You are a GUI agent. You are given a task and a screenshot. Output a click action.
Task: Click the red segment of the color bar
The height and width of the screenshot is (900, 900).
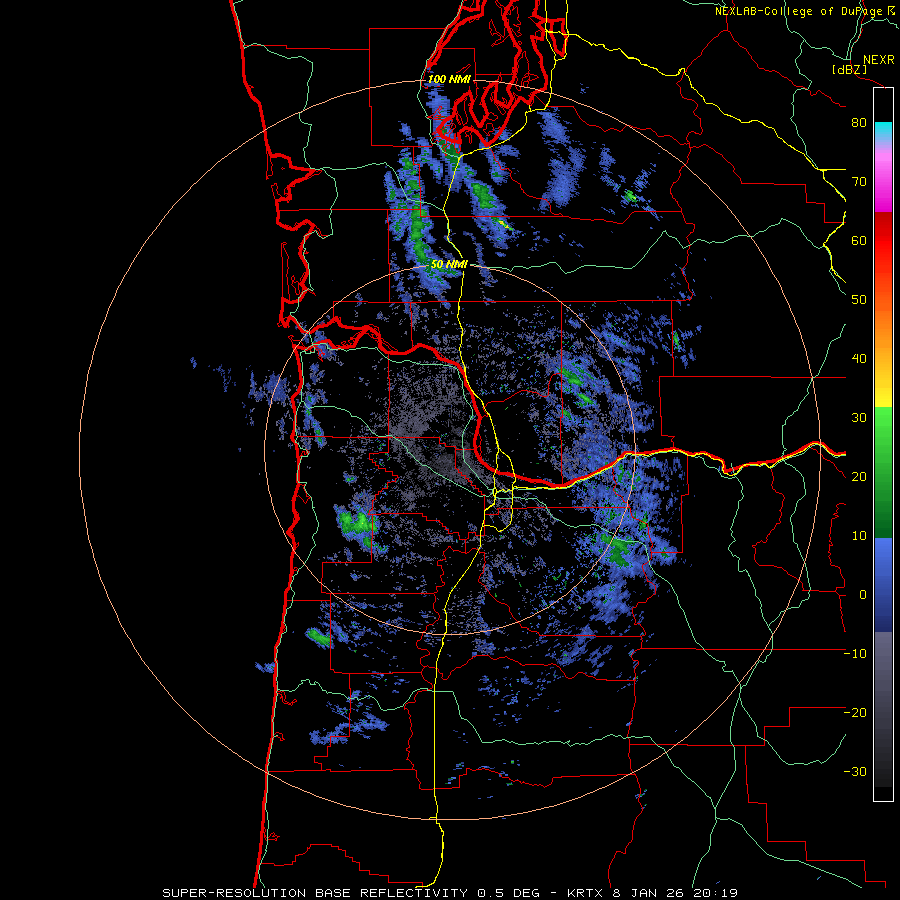pyautogui.click(x=883, y=240)
